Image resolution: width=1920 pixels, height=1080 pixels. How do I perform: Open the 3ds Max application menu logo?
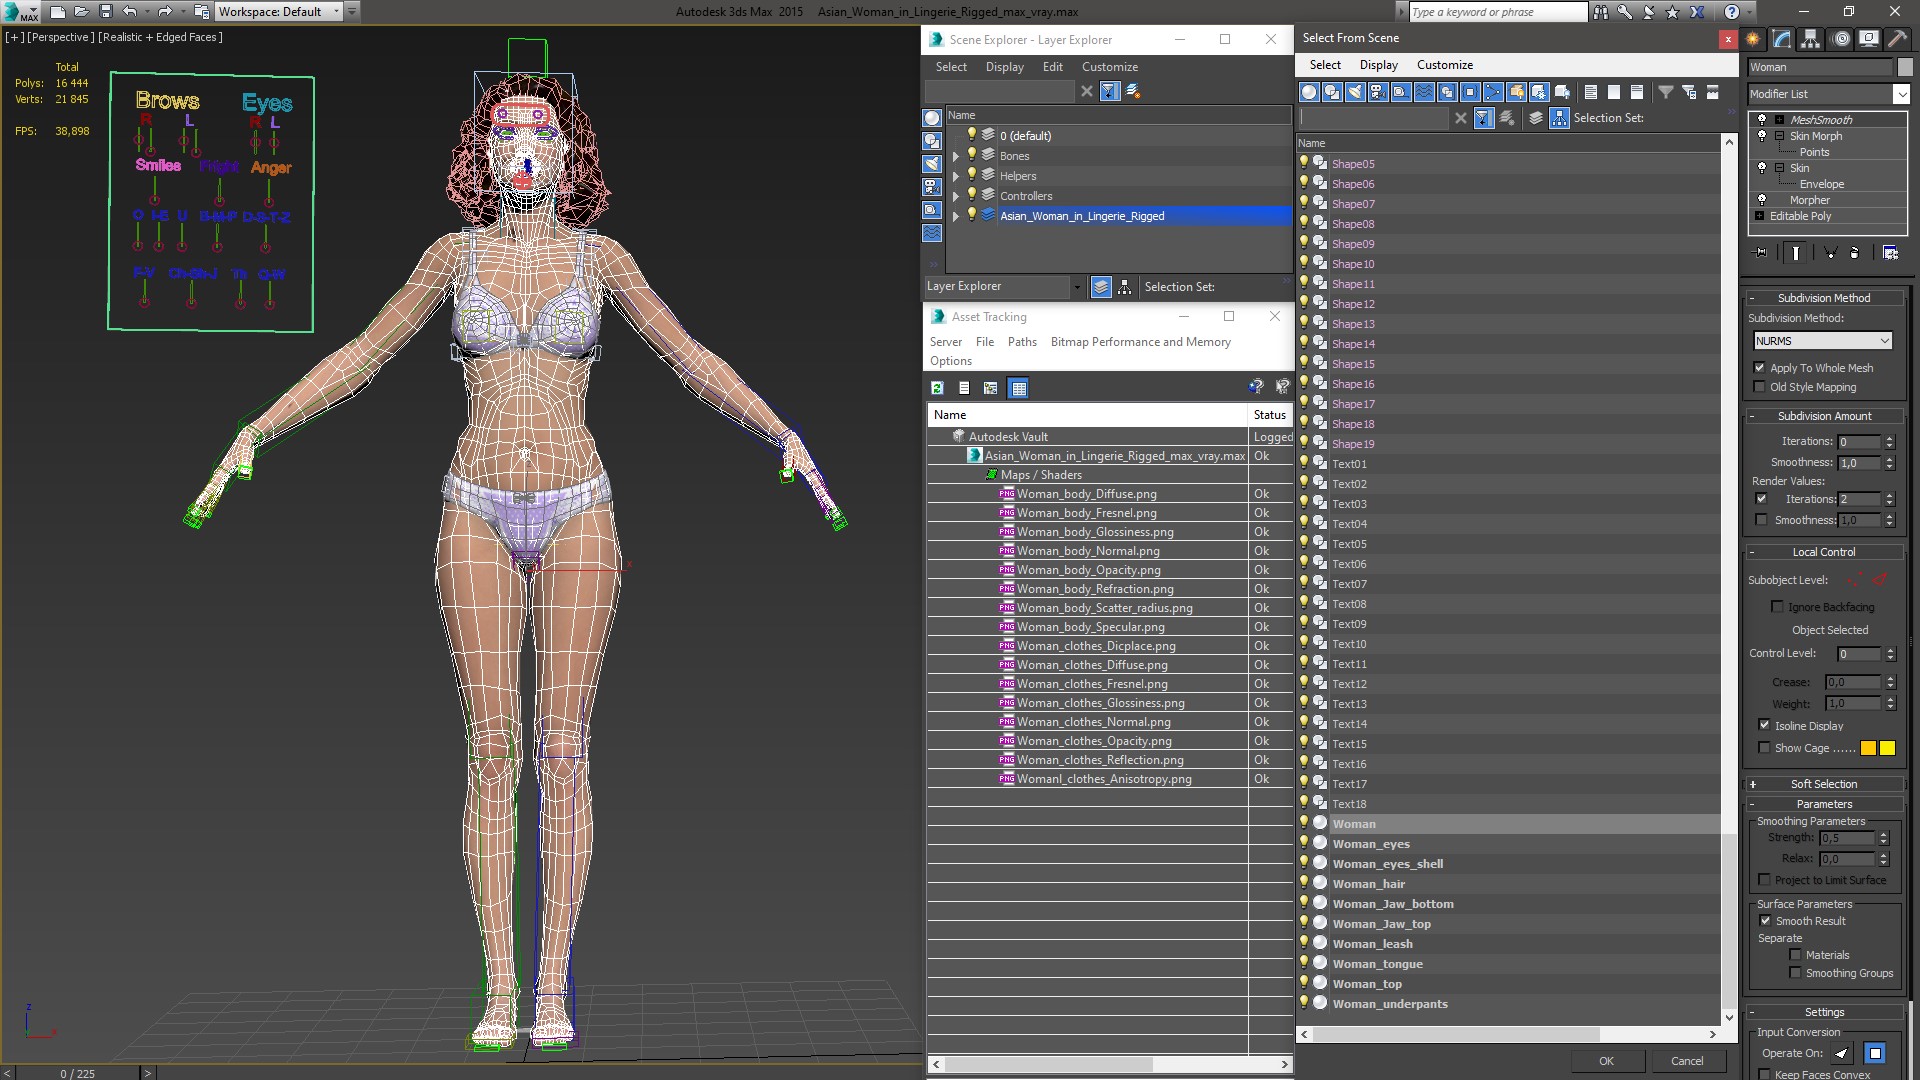19,12
